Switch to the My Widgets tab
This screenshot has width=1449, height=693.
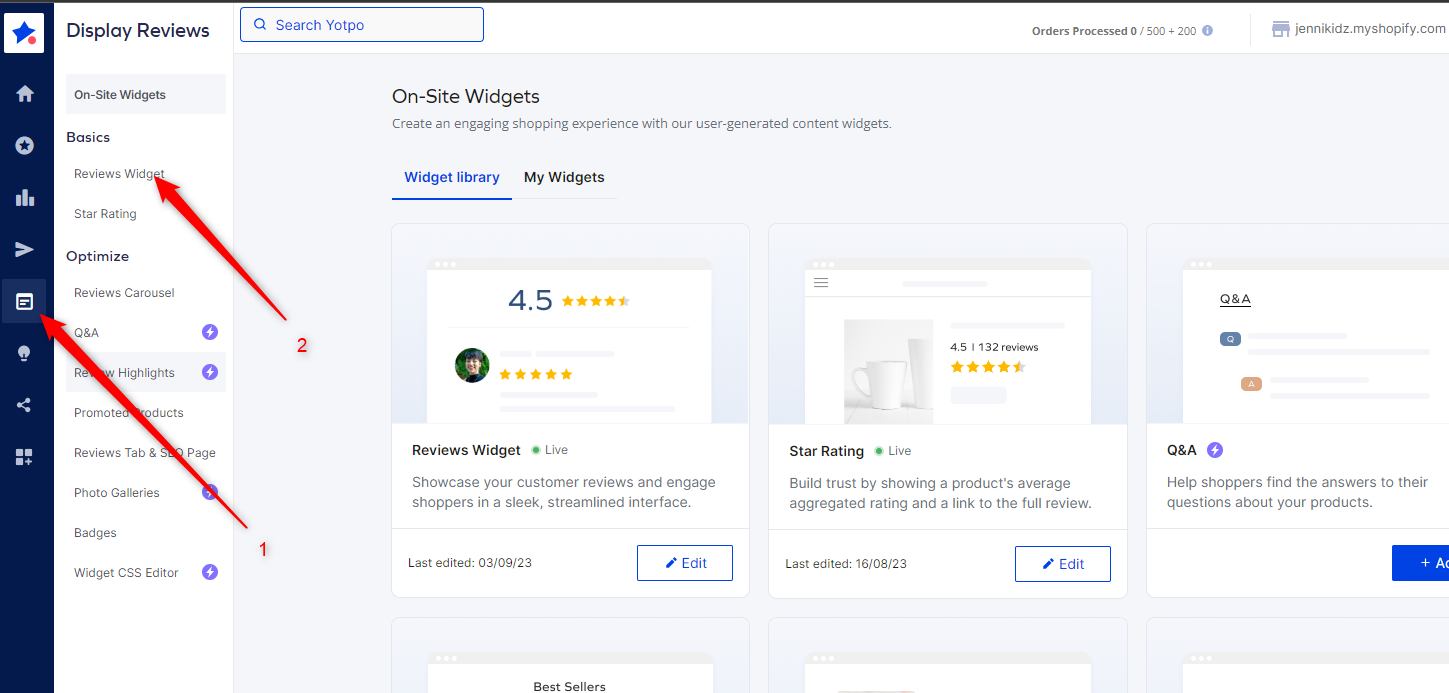[564, 177]
